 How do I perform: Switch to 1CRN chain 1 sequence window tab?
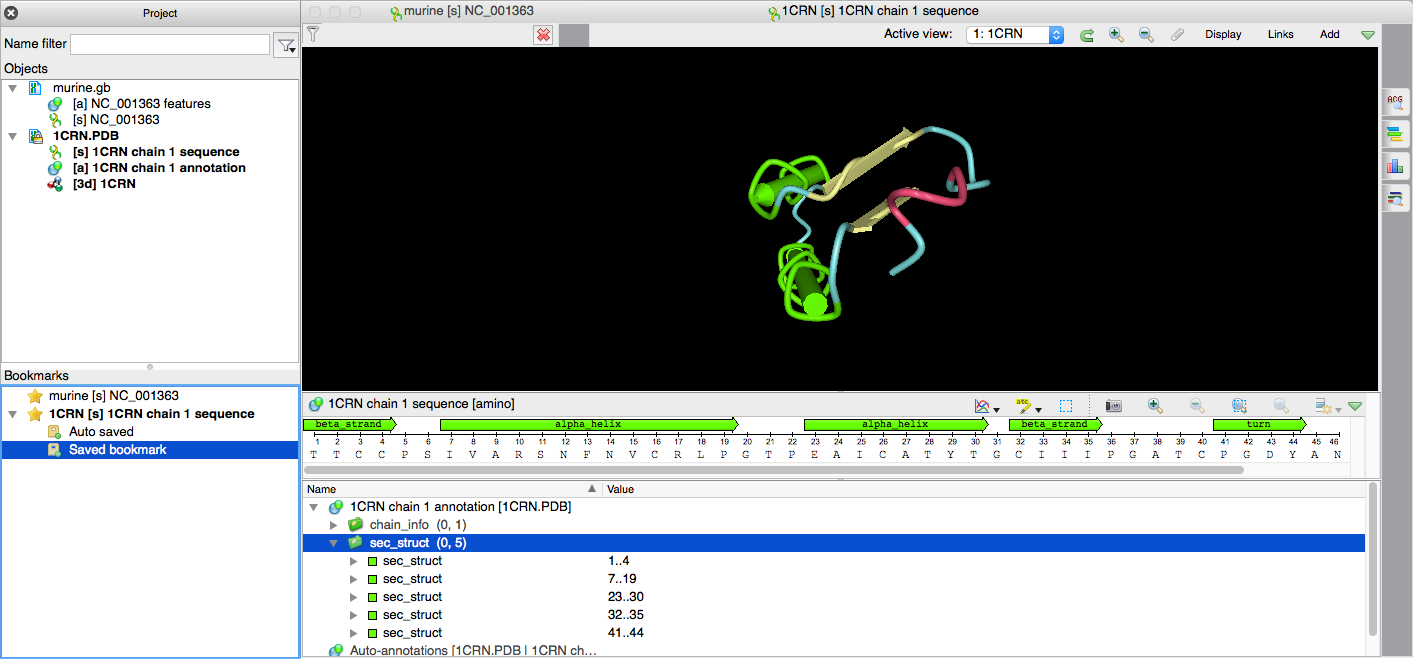point(872,11)
